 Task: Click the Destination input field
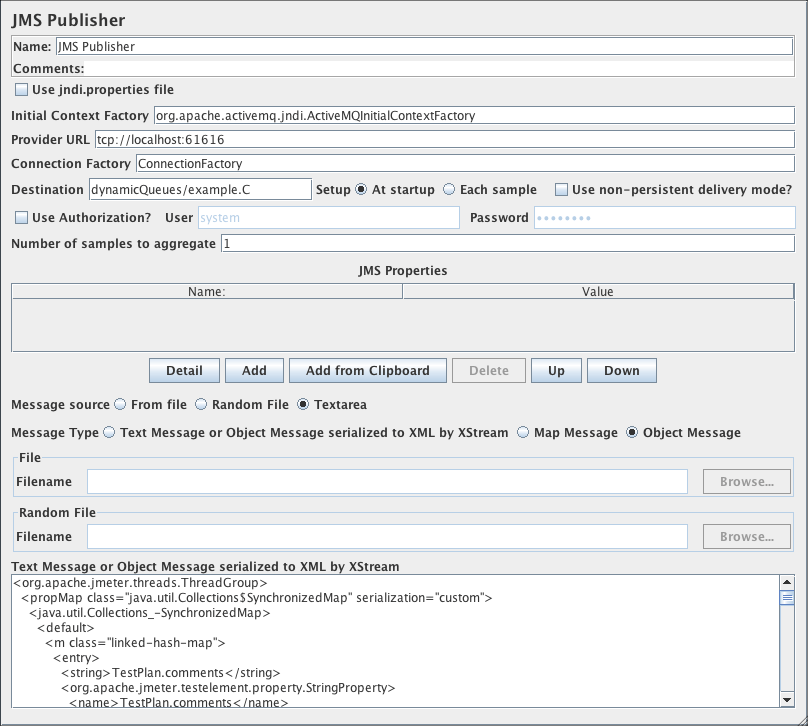tap(200, 189)
